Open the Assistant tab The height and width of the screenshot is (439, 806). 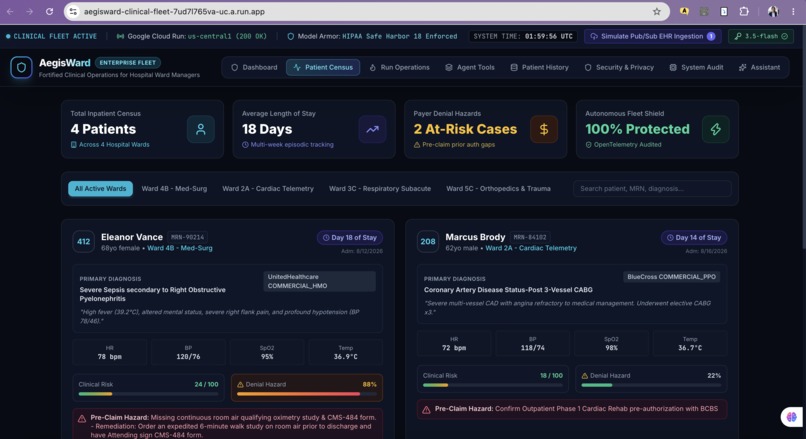[759, 67]
